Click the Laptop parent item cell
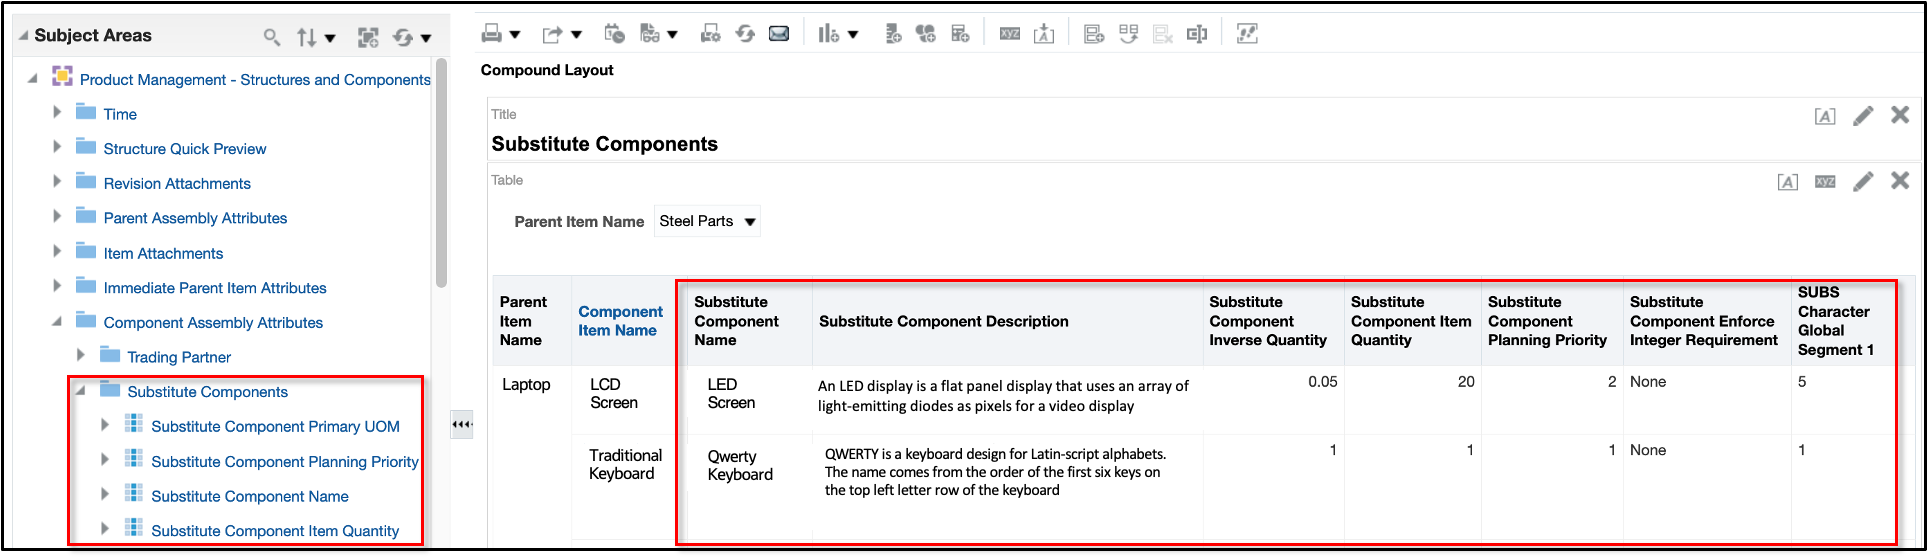The width and height of the screenshot is (1928, 560). tap(526, 384)
